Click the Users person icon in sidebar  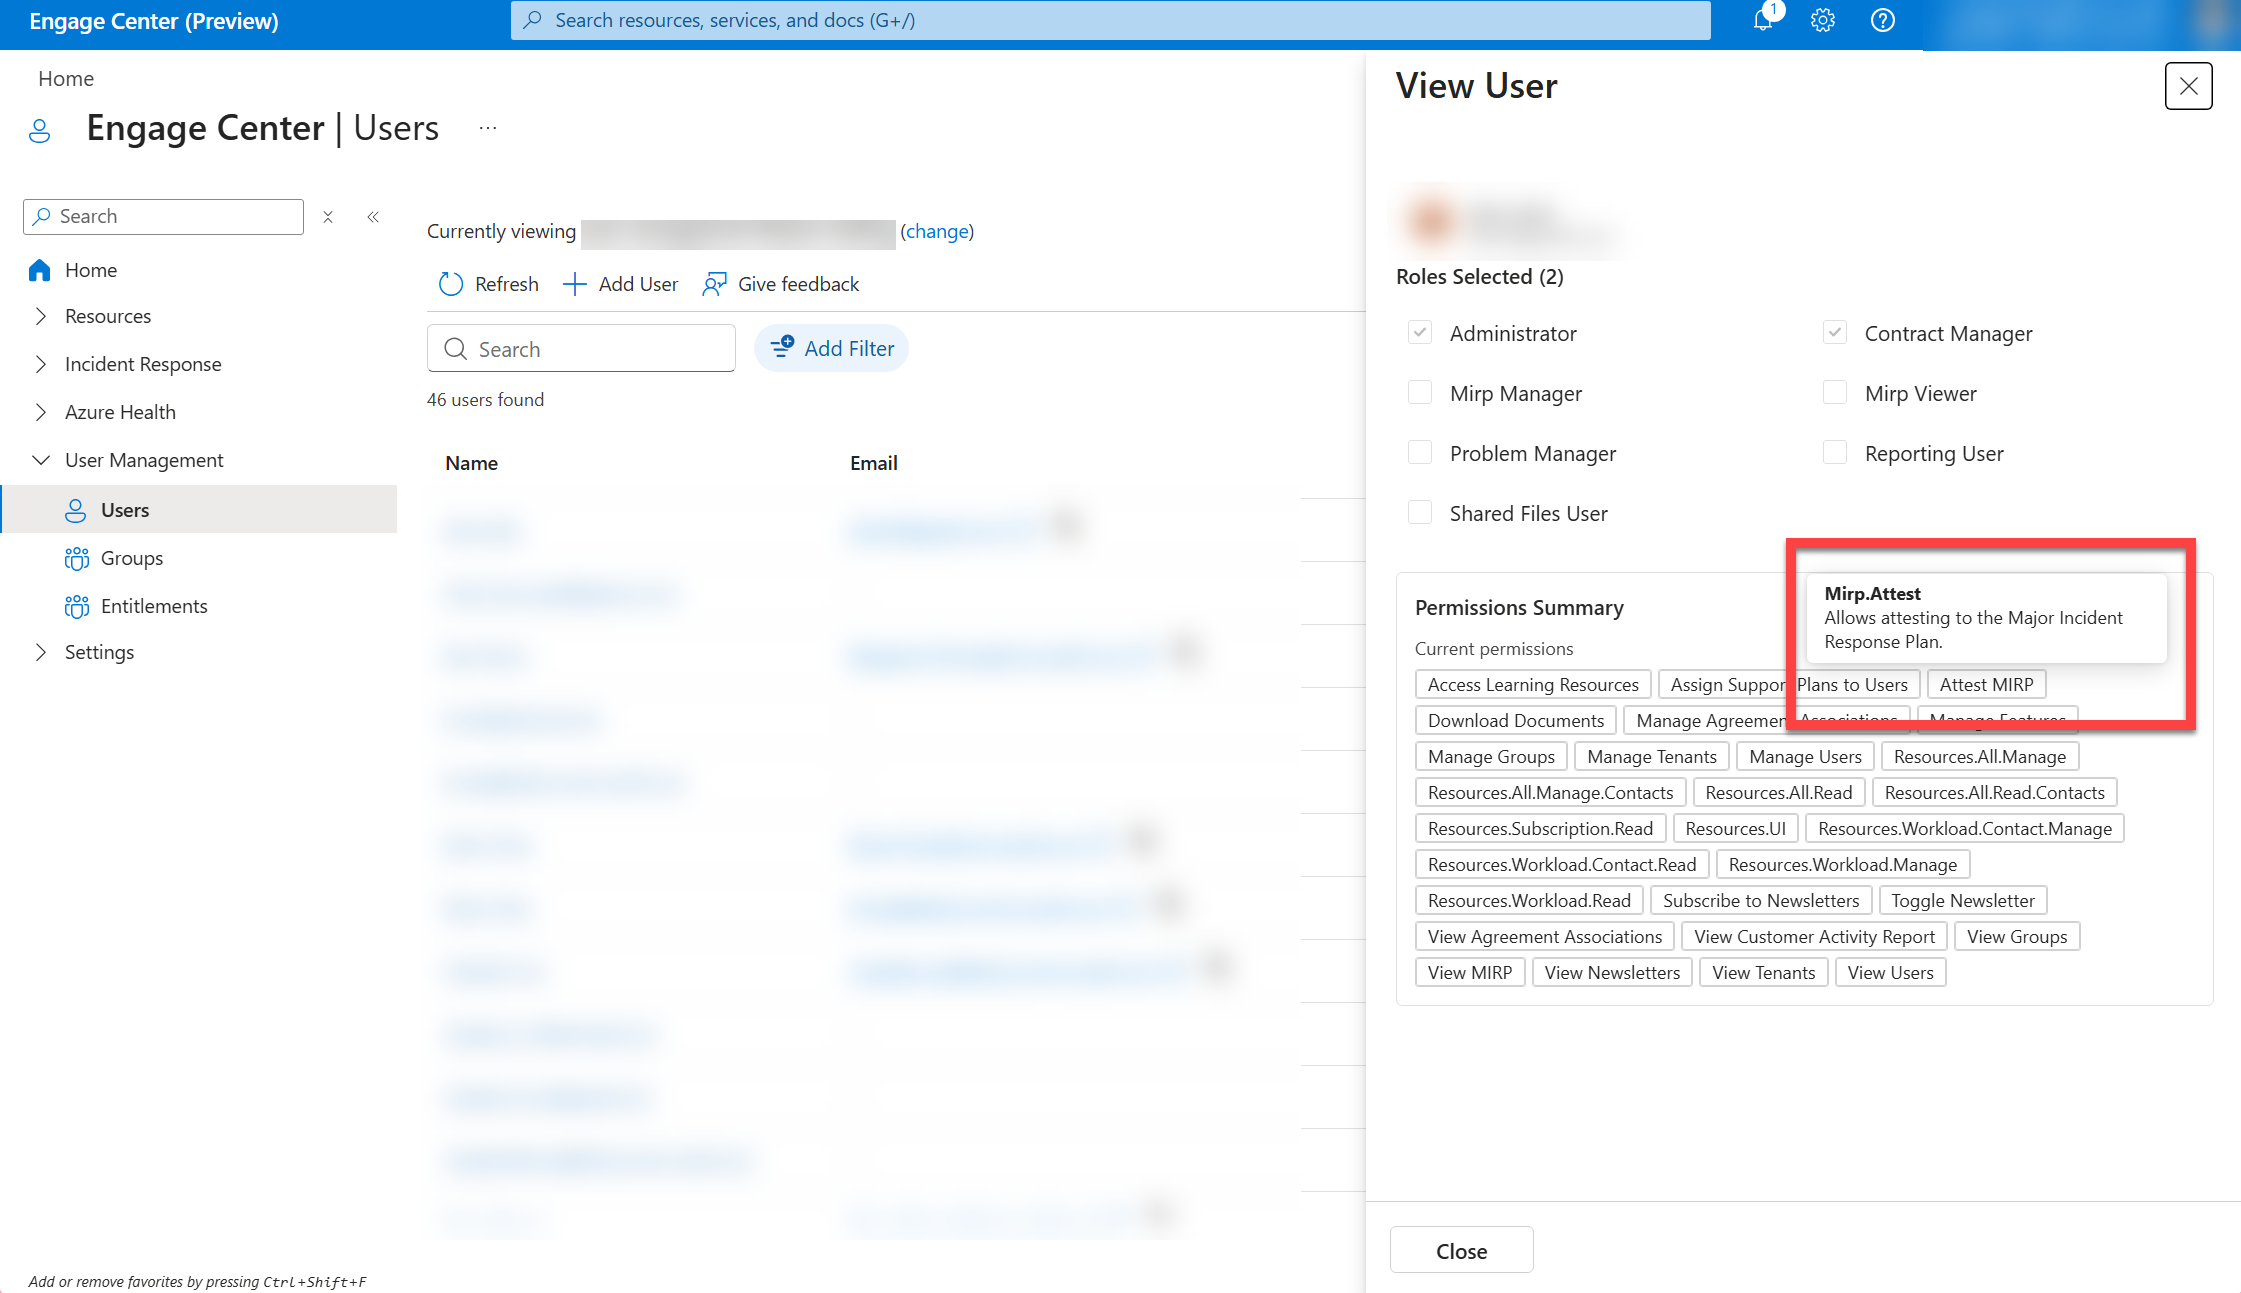pyautogui.click(x=75, y=510)
